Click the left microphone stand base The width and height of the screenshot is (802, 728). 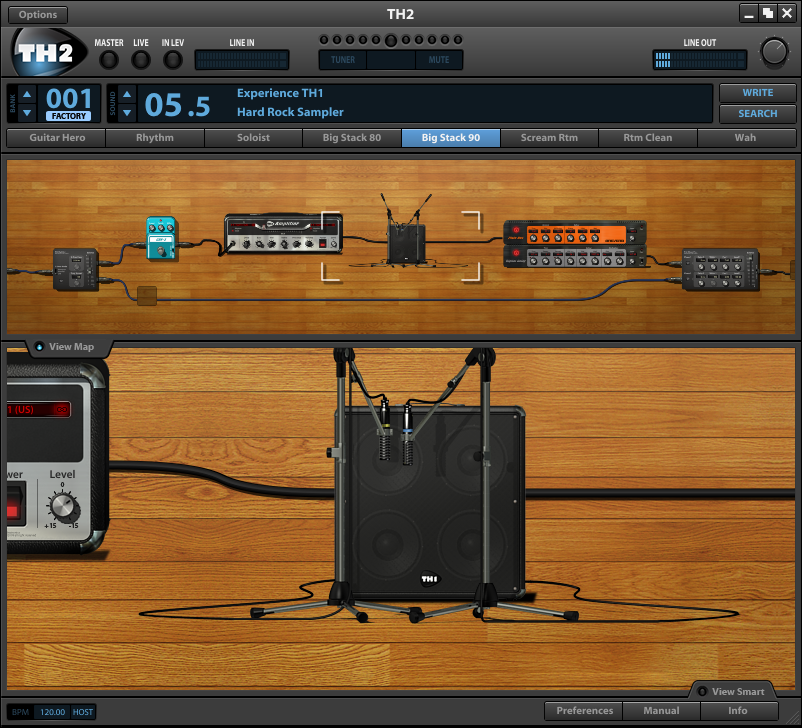(342, 604)
